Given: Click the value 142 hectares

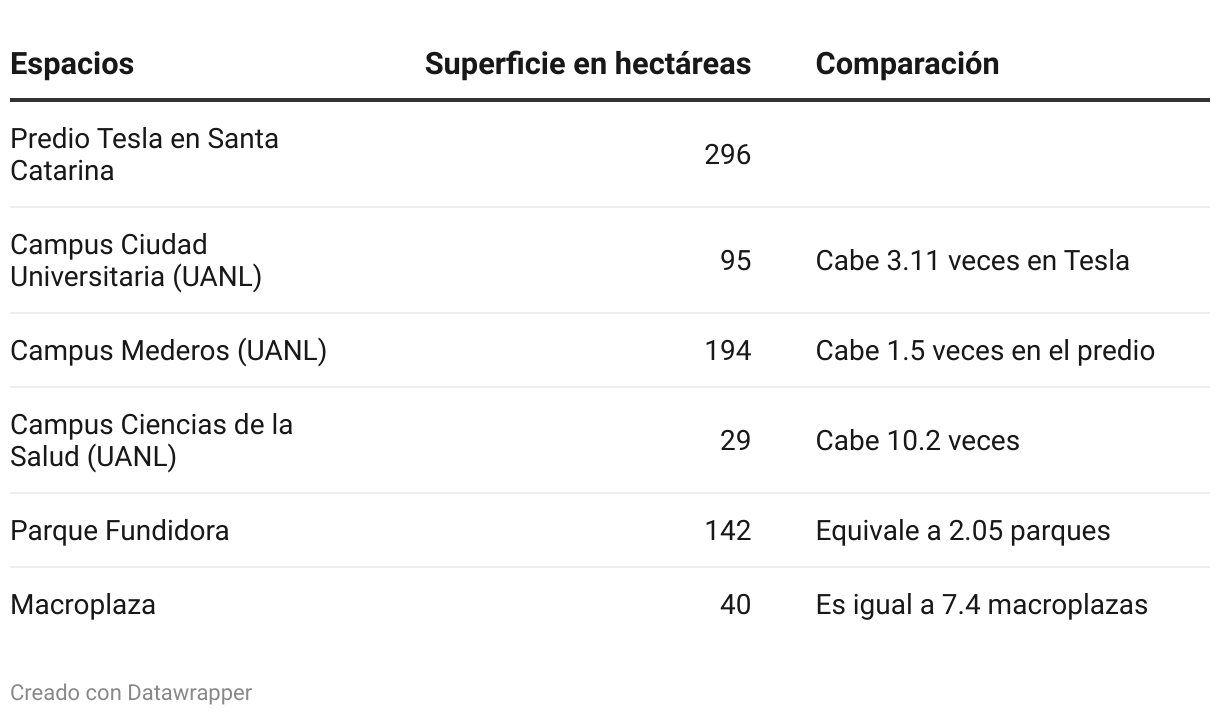Looking at the screenshot, I should [x=727, y=530].
